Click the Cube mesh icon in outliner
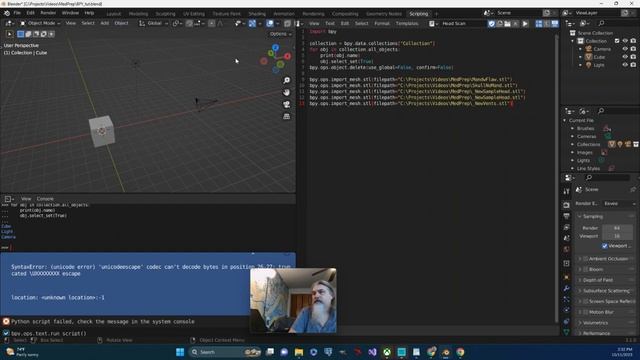 589,57
